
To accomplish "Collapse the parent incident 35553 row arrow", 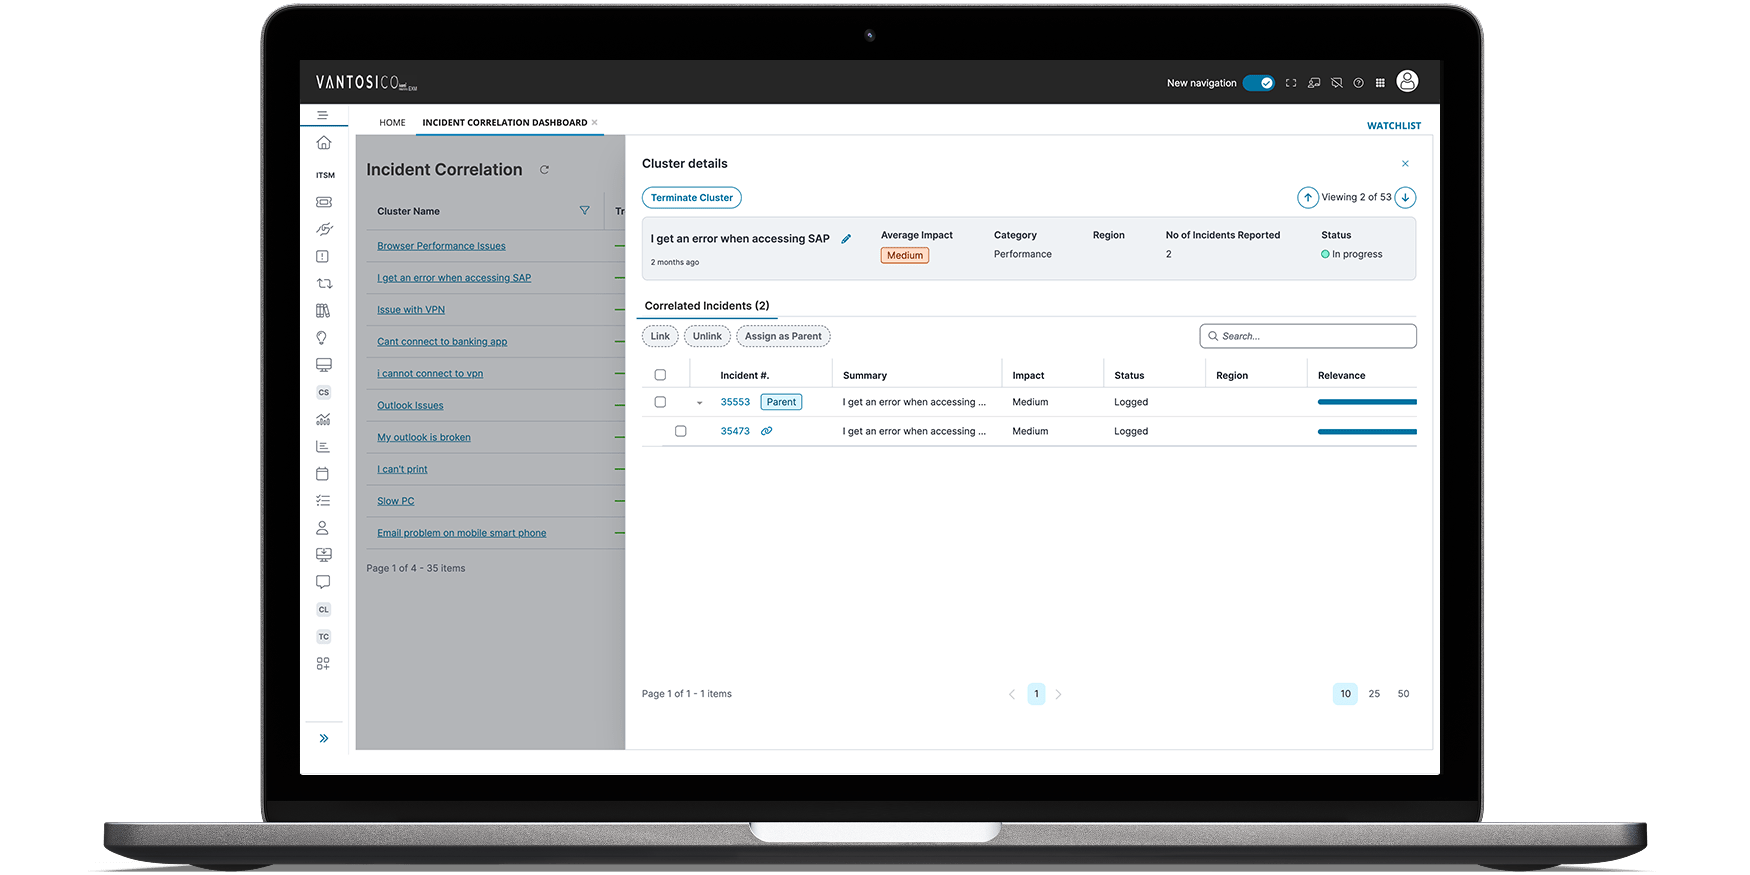I will 699,403.
